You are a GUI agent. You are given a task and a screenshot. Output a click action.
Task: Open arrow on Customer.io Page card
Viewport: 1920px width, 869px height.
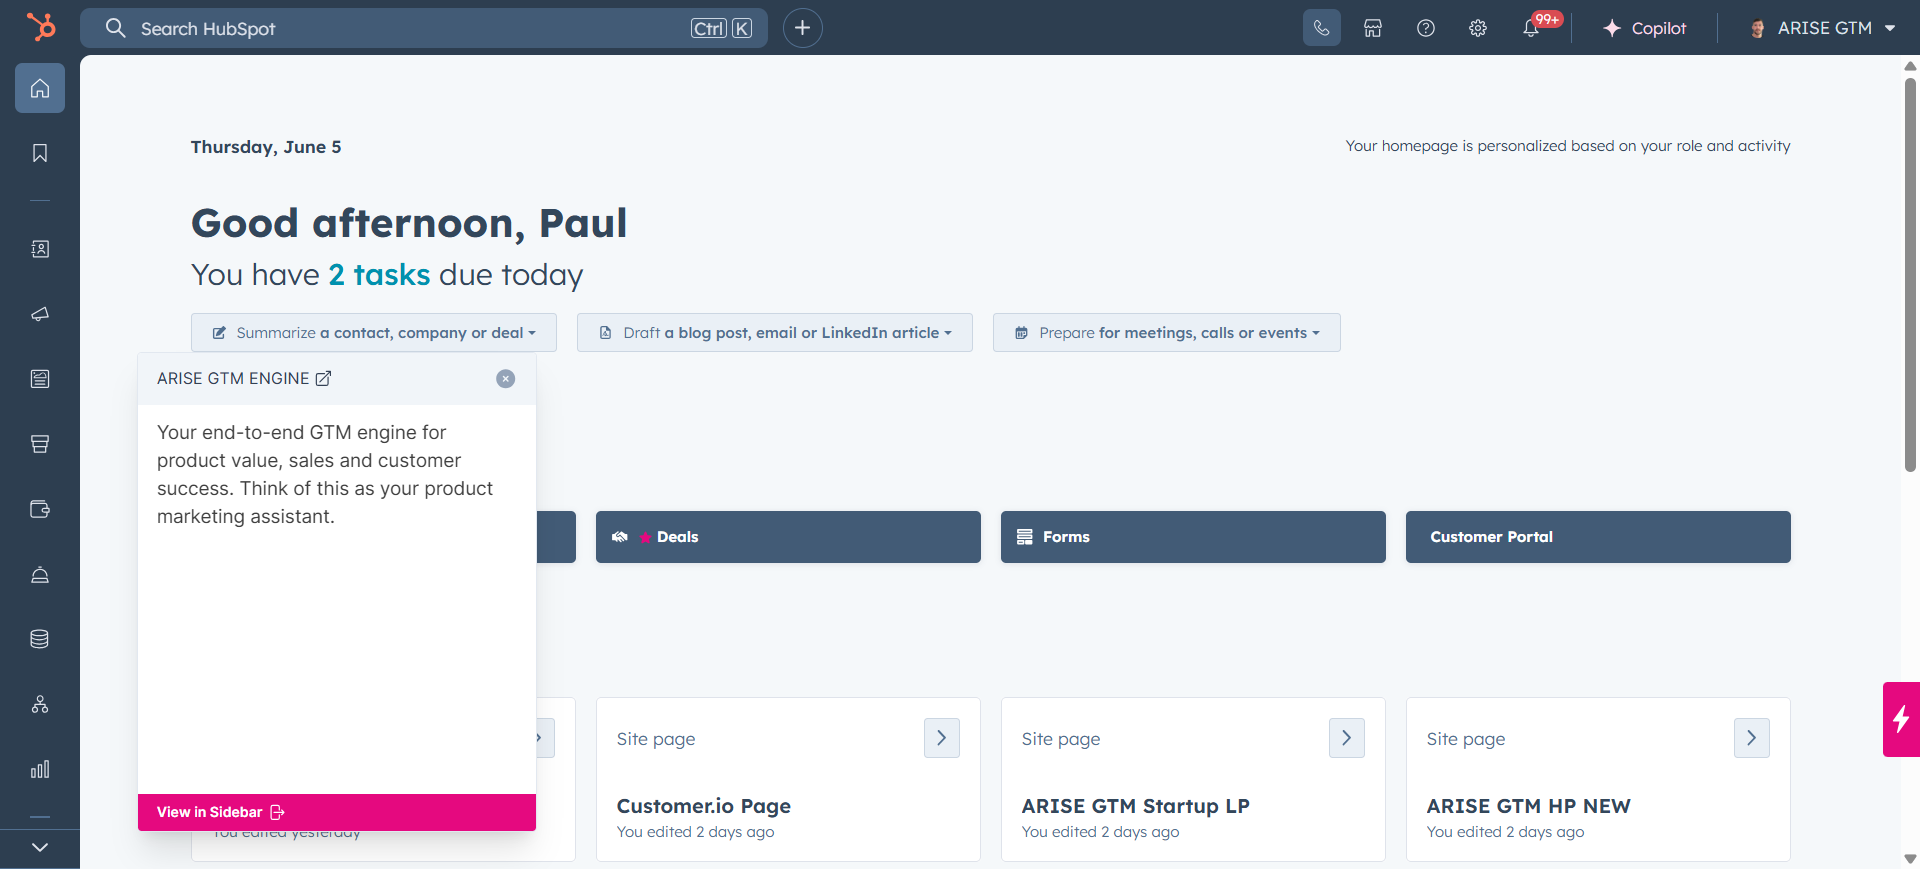[942, 738]
